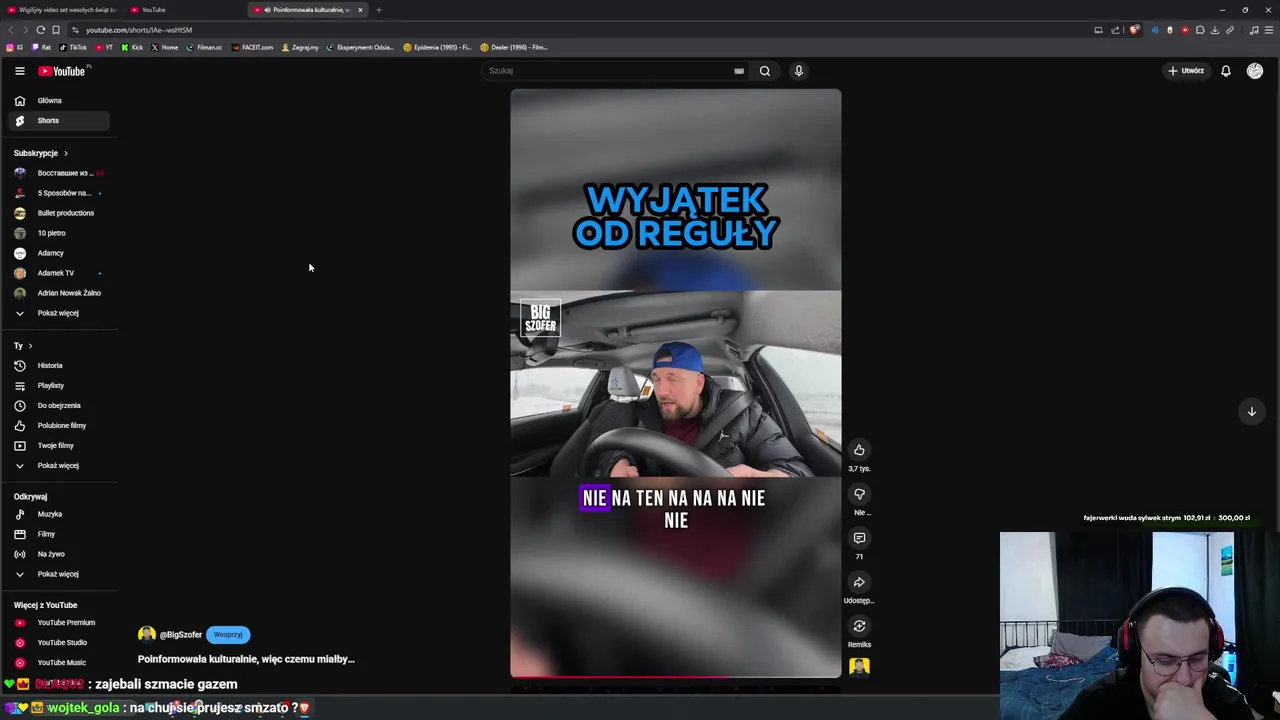Click the search magnifier button

click(765, 71)
